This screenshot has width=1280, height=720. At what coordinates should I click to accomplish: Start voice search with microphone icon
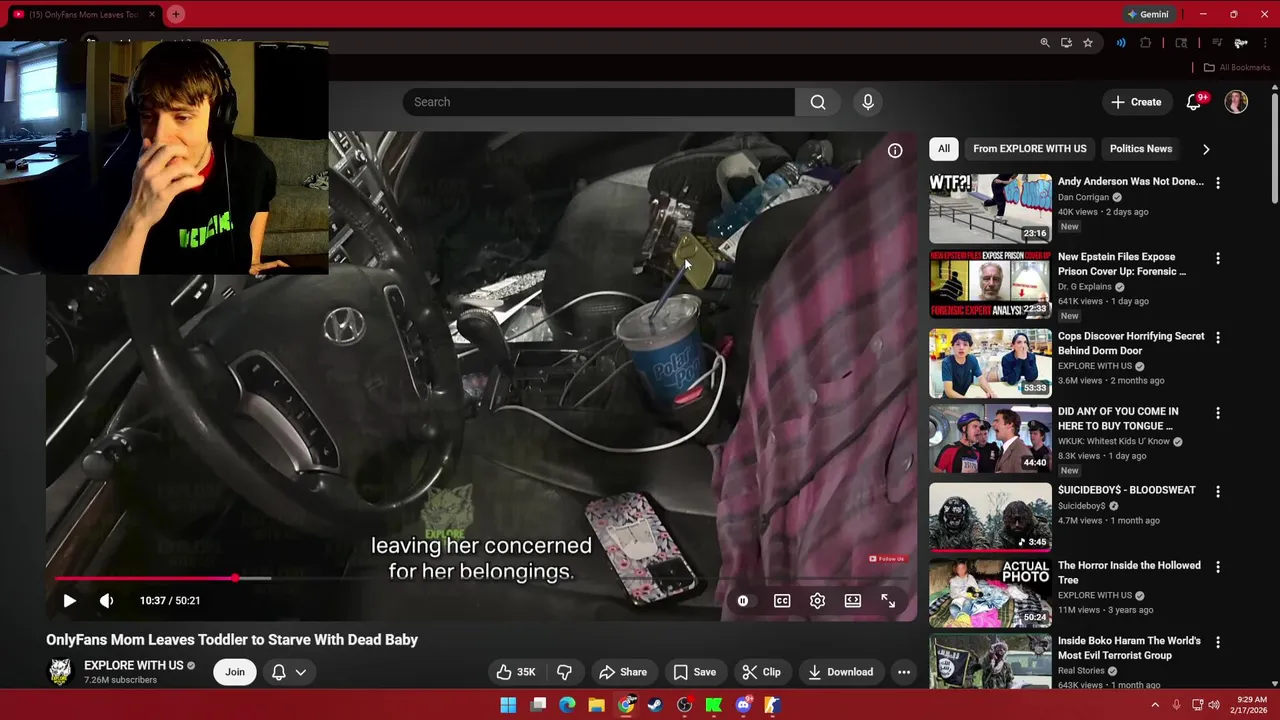click(x=868, y=102)
